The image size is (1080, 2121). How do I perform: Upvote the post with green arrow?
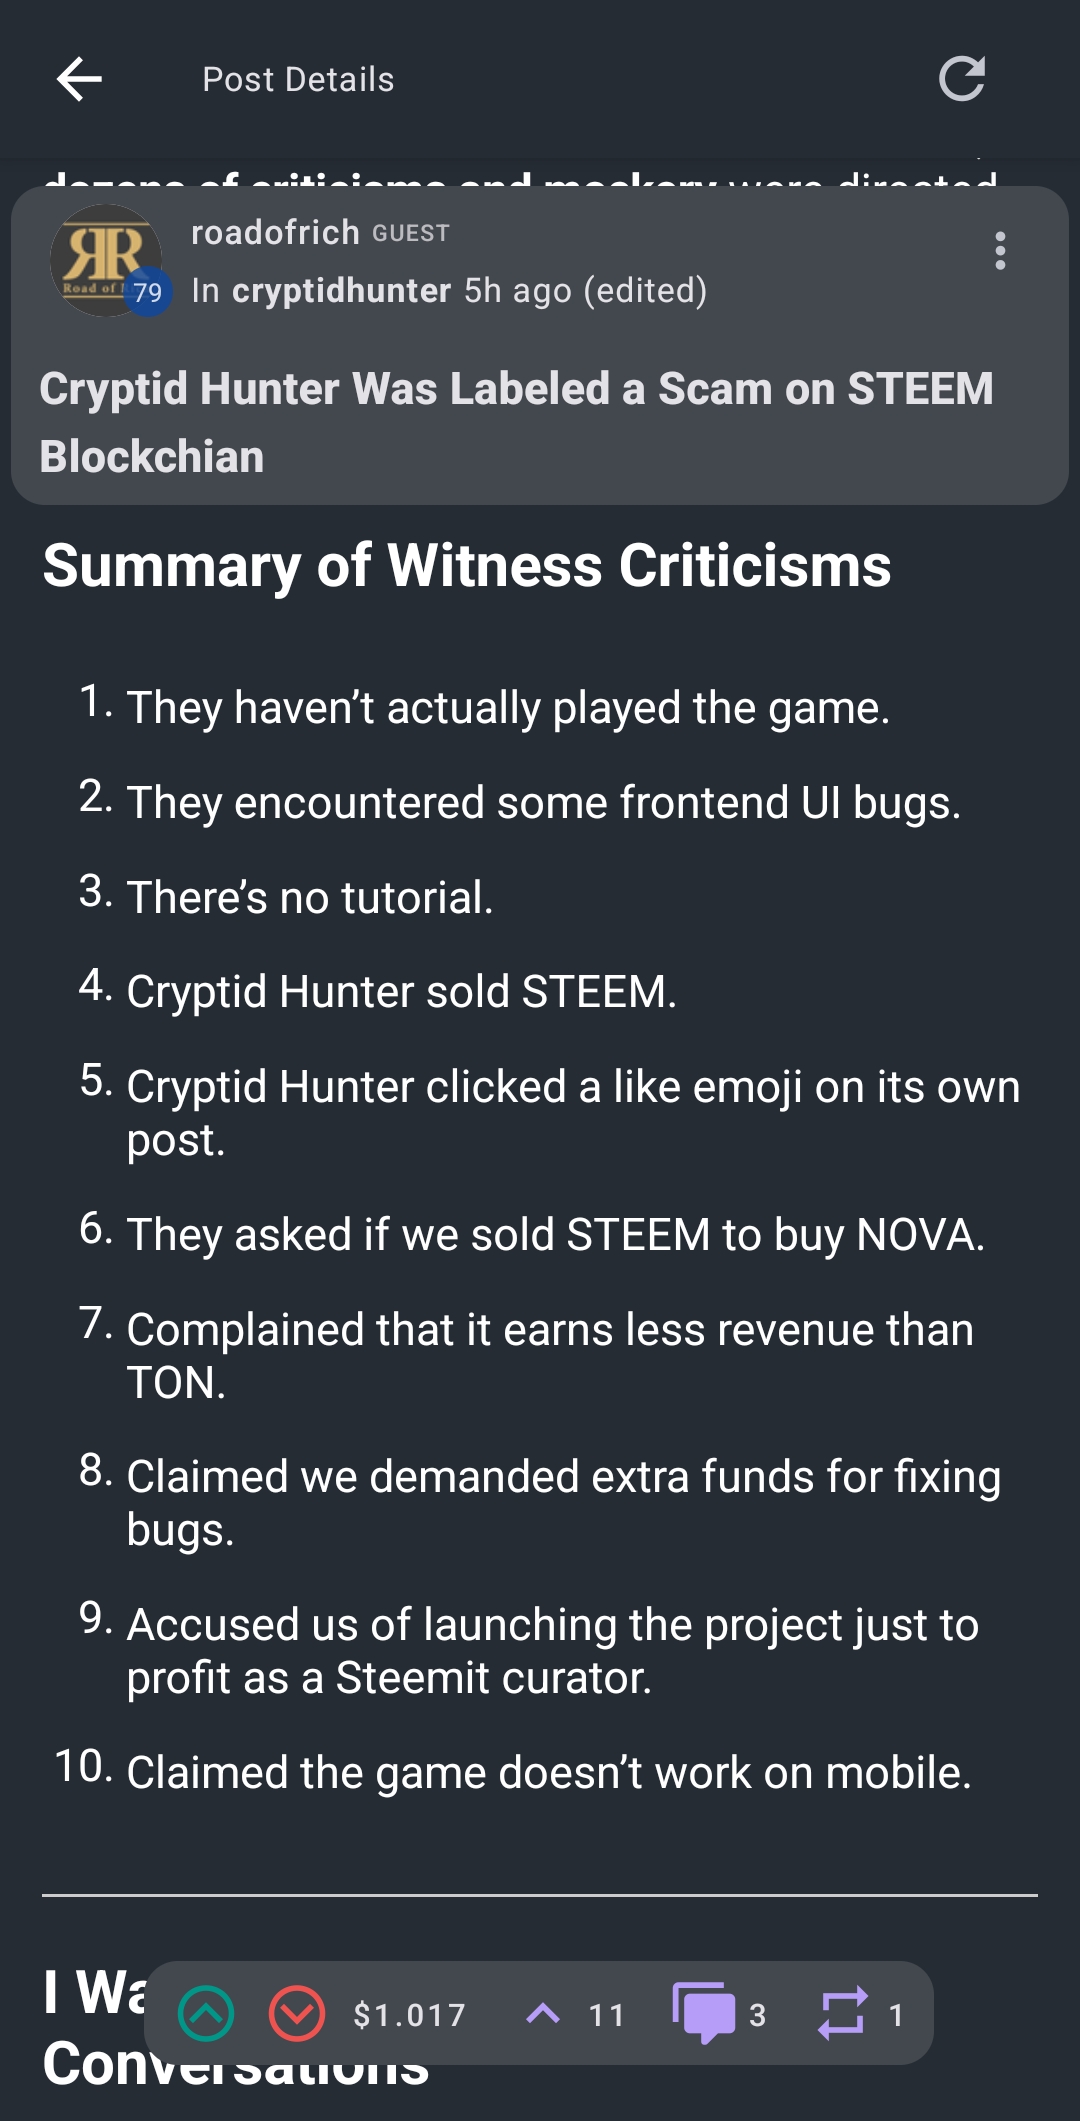206,2014
